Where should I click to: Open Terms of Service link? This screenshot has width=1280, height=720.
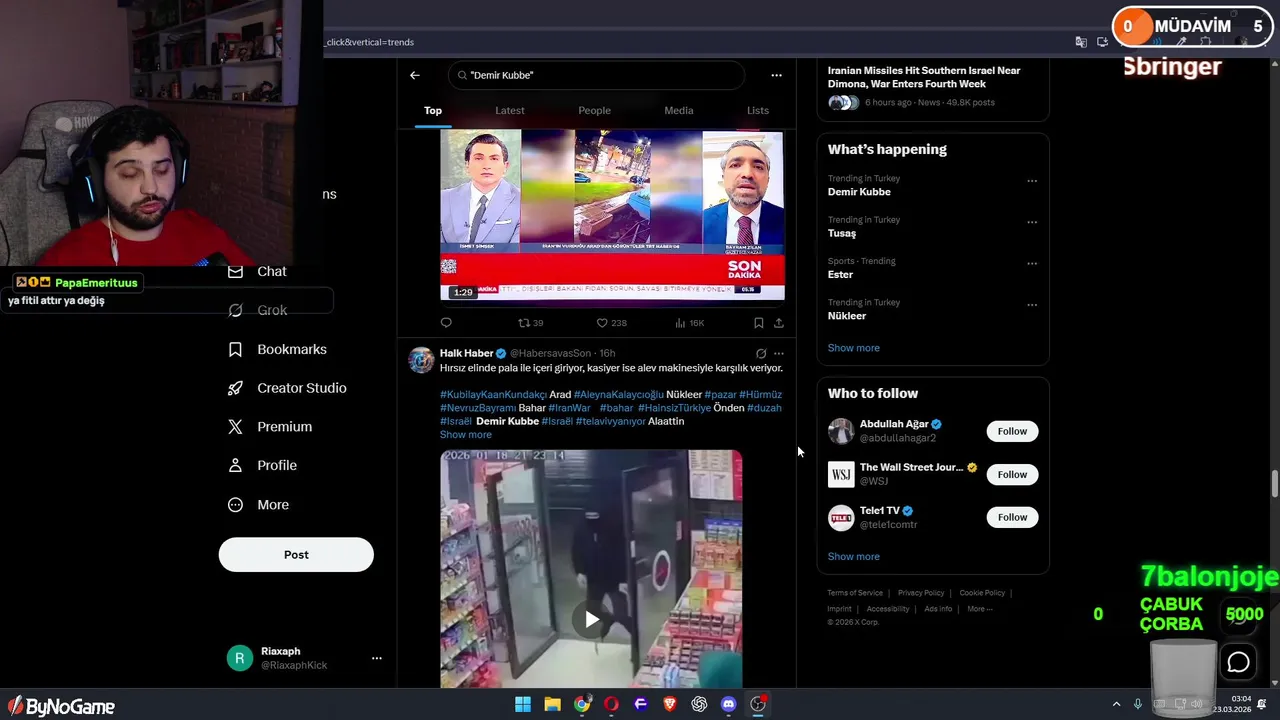tap(855, 593)
